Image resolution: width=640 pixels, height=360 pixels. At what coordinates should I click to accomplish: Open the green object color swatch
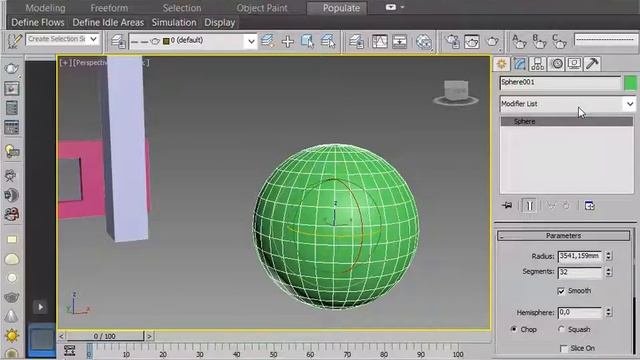[x=630, y=83]
